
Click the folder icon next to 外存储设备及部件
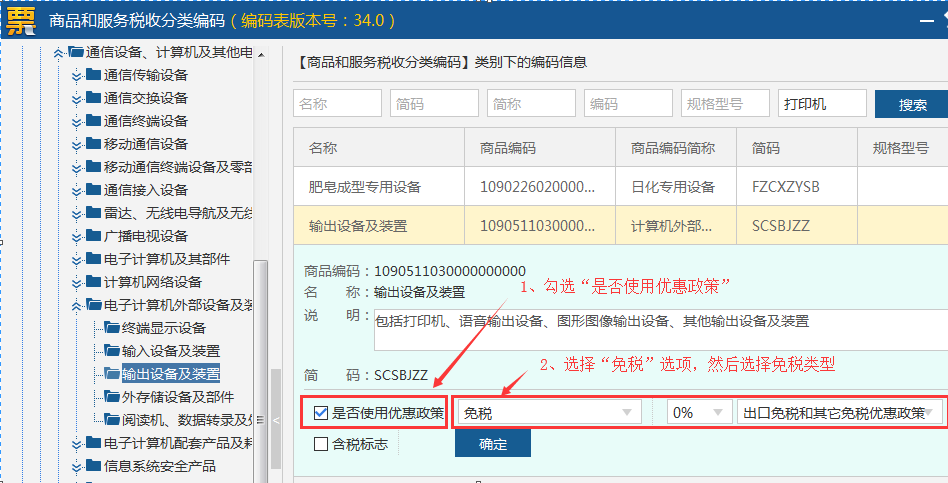pos(112,397)
